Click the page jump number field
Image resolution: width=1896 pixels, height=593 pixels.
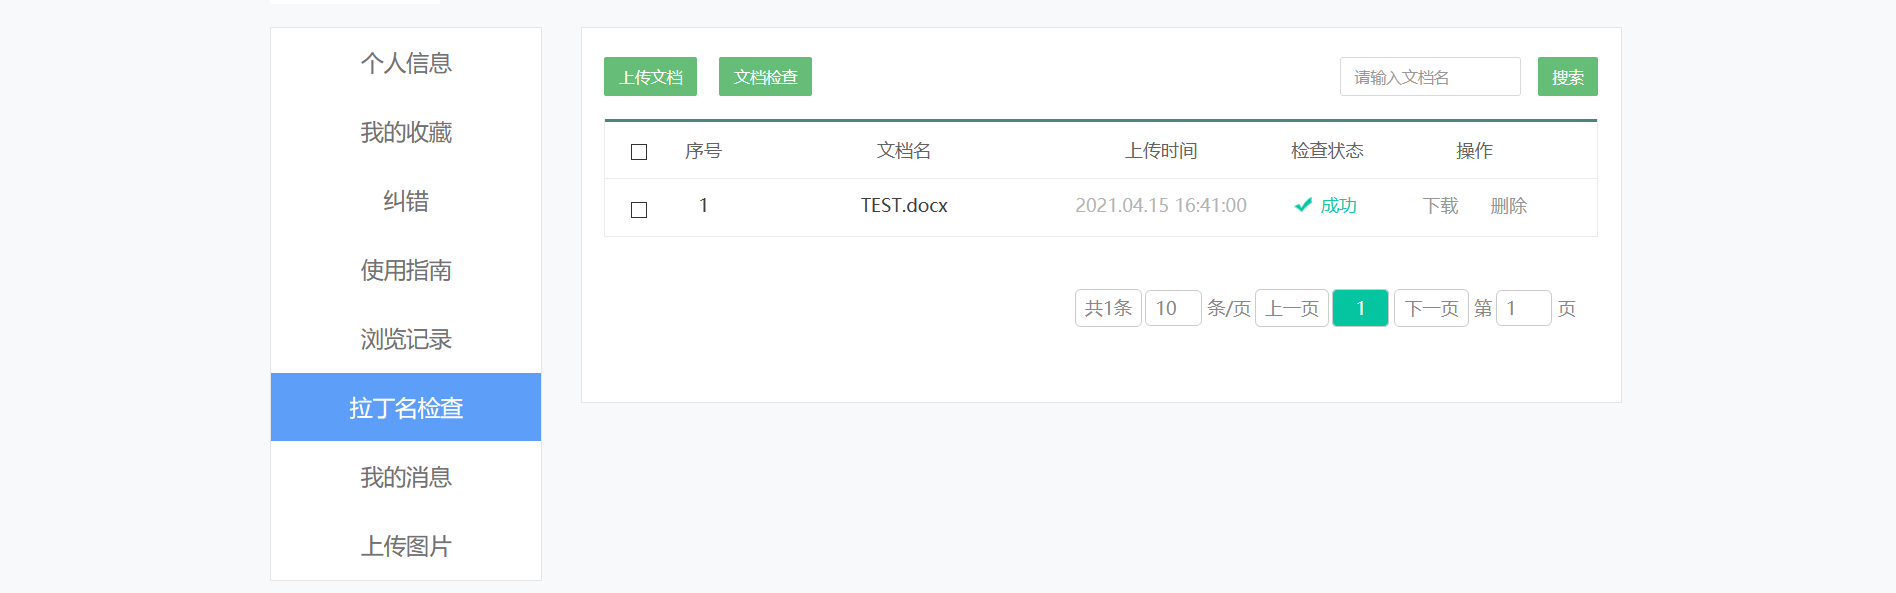click(1523, 308)
